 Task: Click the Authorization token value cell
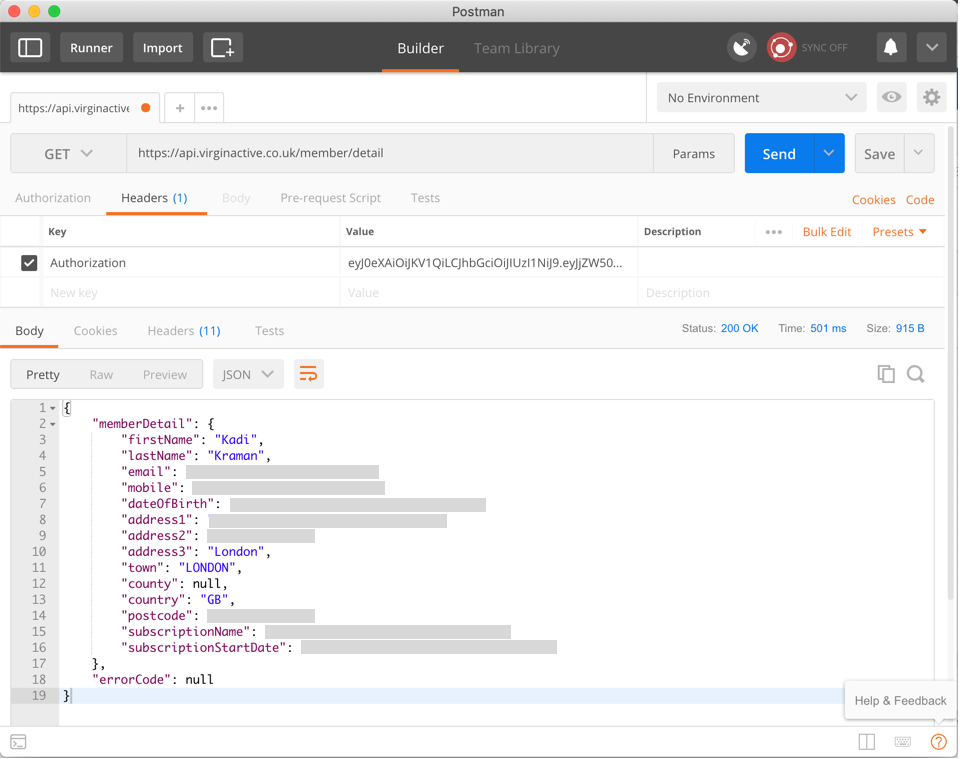pos(489,263)
